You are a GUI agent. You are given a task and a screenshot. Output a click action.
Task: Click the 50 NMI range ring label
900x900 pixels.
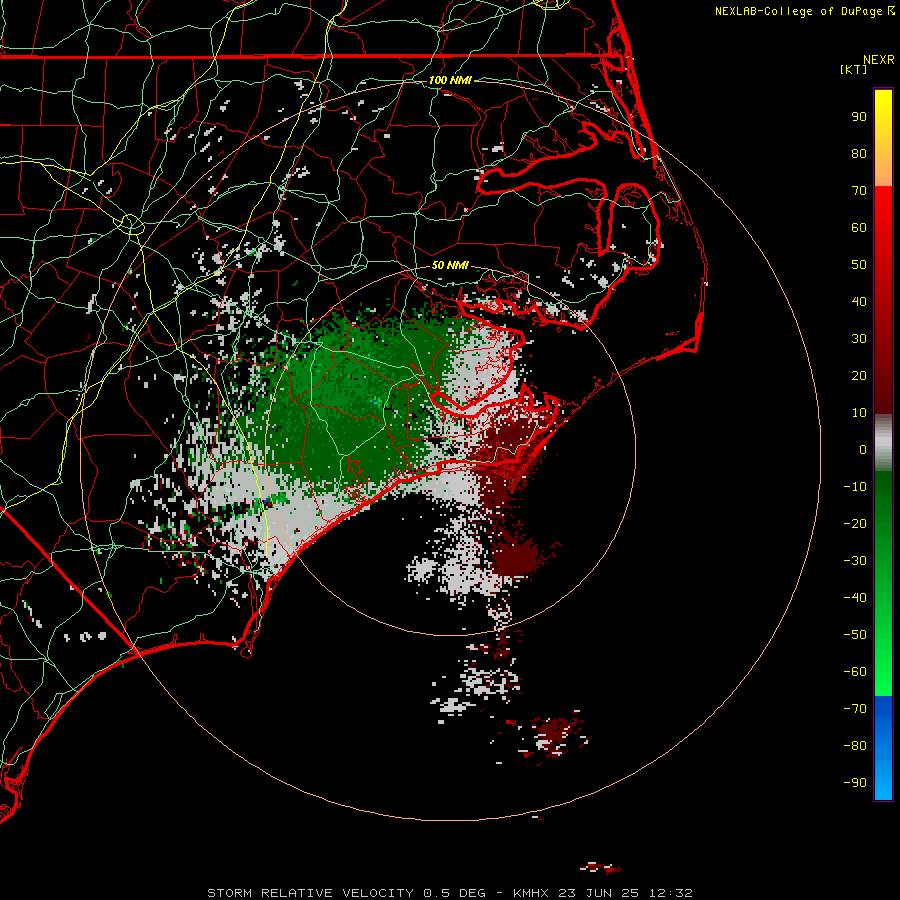click(450, 265)
